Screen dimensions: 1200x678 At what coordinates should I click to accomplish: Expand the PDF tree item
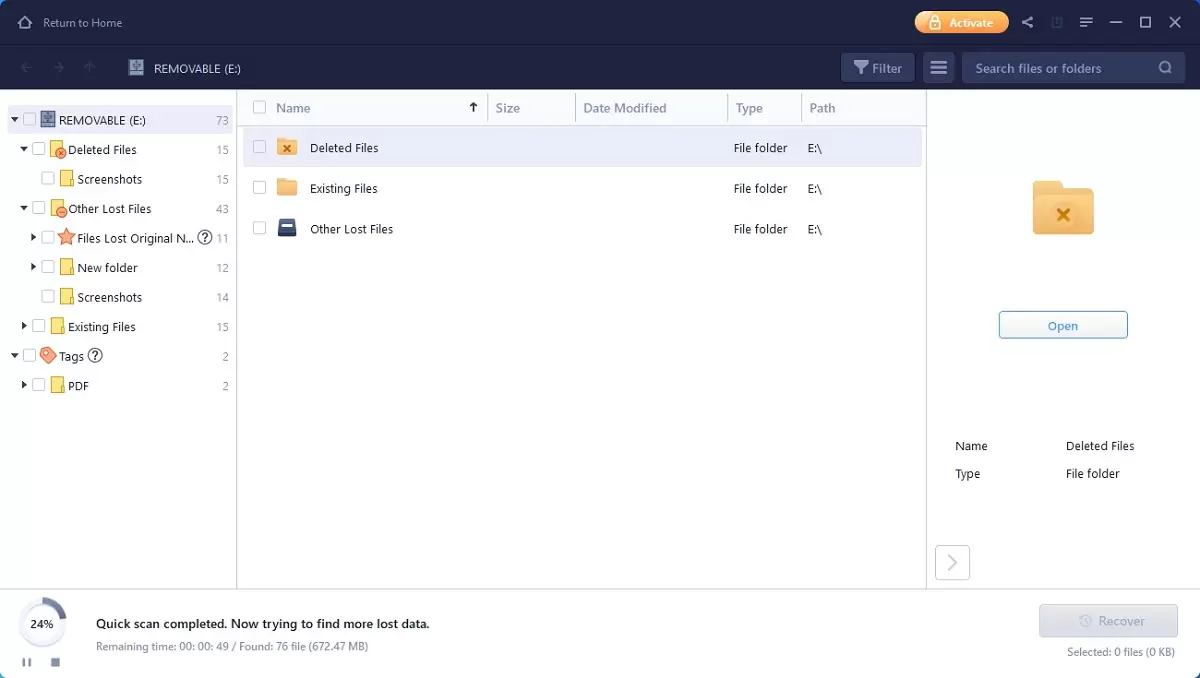click(x=23, y=385)
